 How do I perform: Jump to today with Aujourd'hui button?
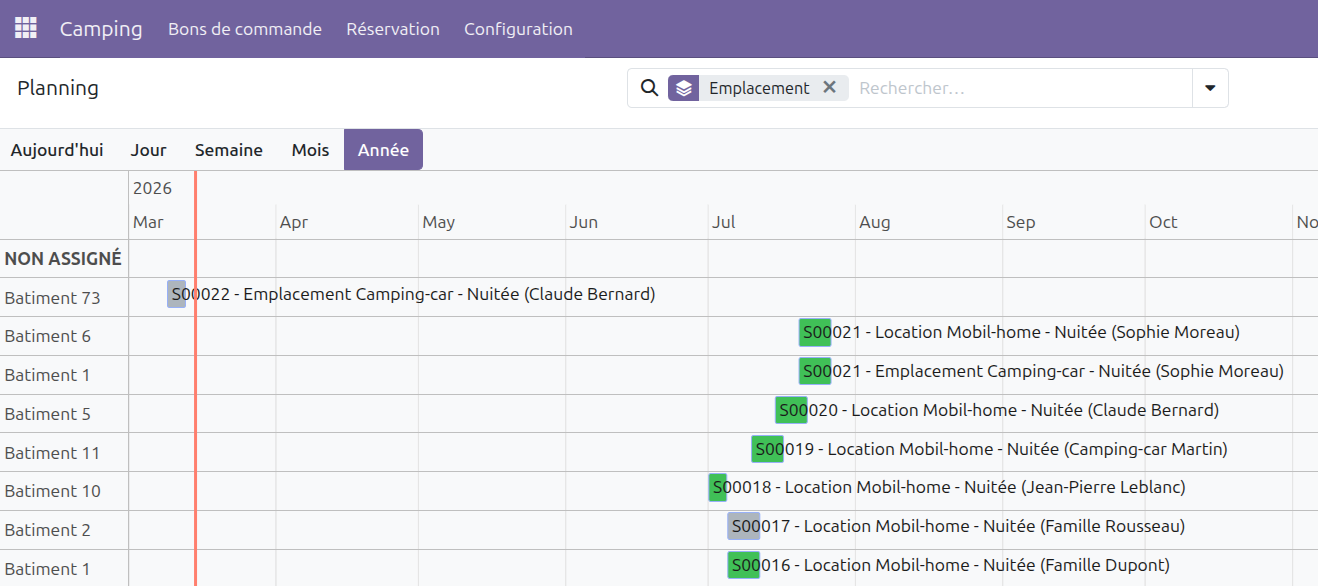[57, 150]
